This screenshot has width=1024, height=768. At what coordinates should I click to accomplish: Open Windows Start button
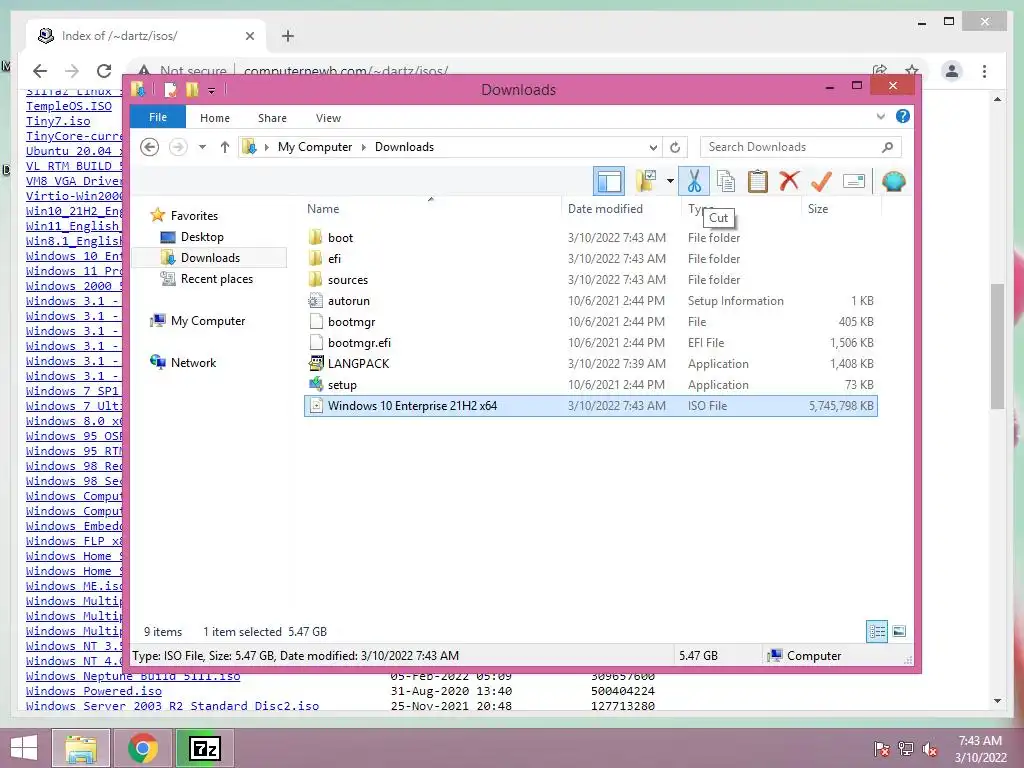pyautogui.click(x=24, y=748)
